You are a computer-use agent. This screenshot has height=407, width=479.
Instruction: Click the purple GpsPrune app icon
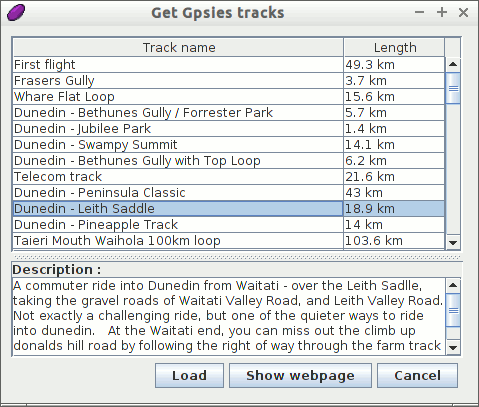tap(16, 13)
